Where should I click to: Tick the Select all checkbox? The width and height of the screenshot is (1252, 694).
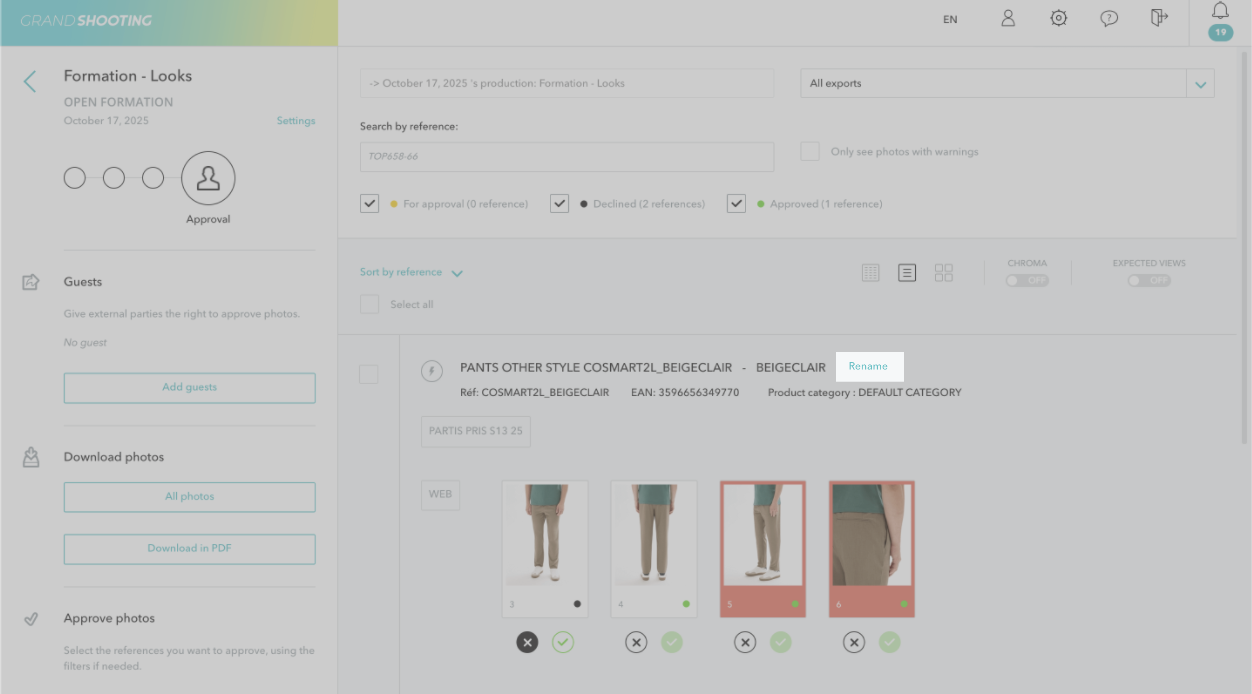370,305
